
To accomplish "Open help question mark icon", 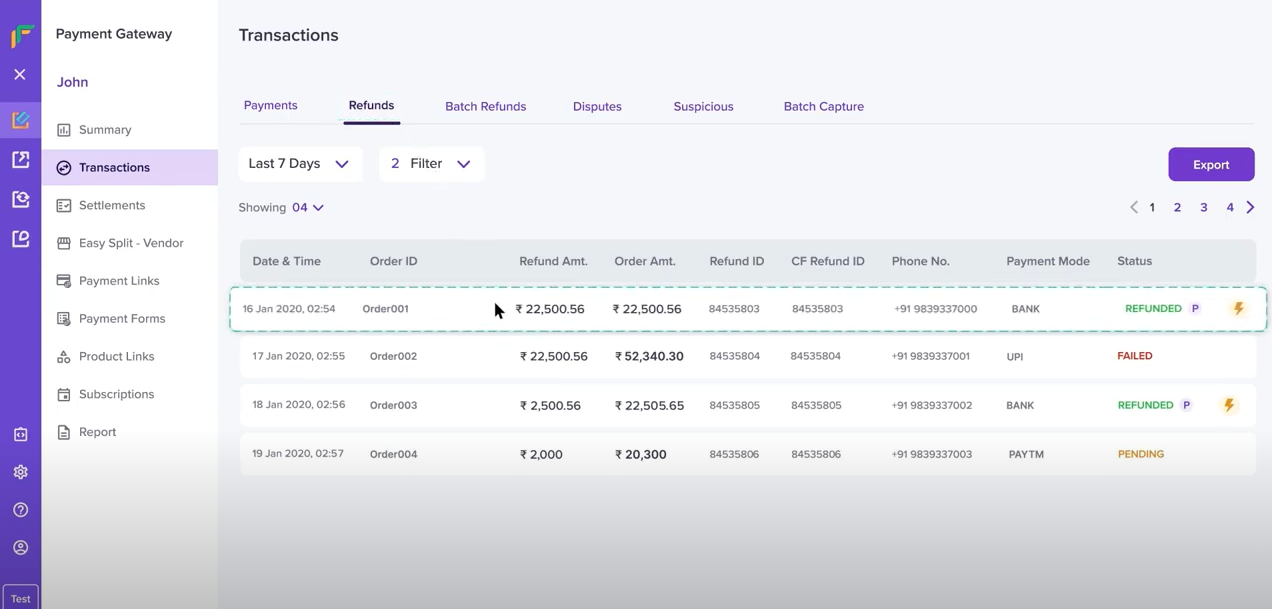I will click(20, 510).
